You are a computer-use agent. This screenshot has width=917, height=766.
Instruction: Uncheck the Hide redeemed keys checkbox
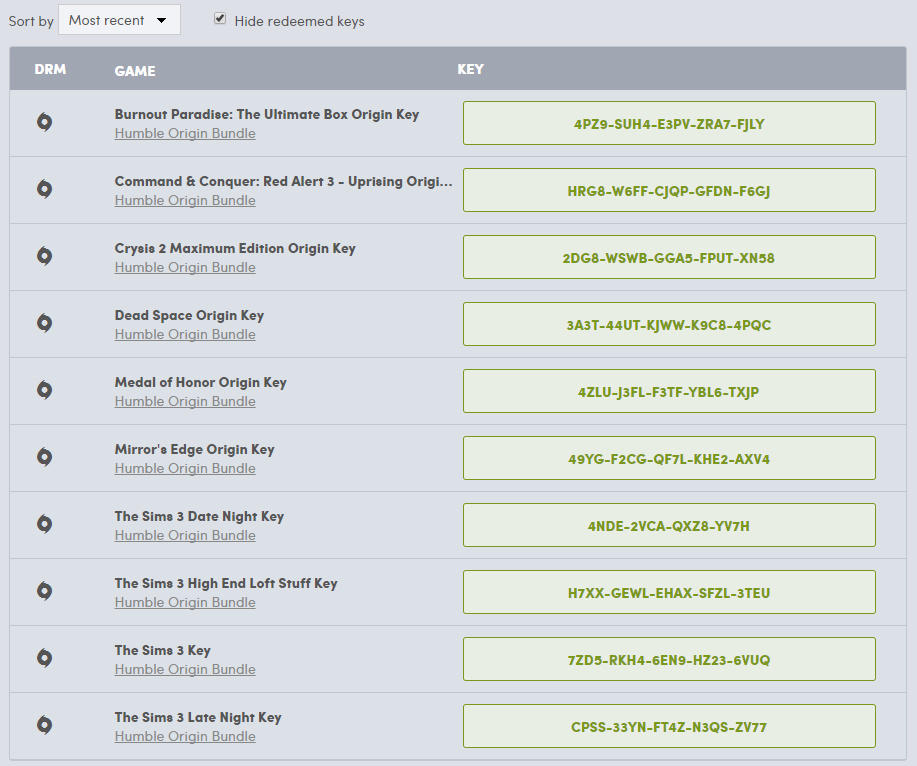coord(220,19)
